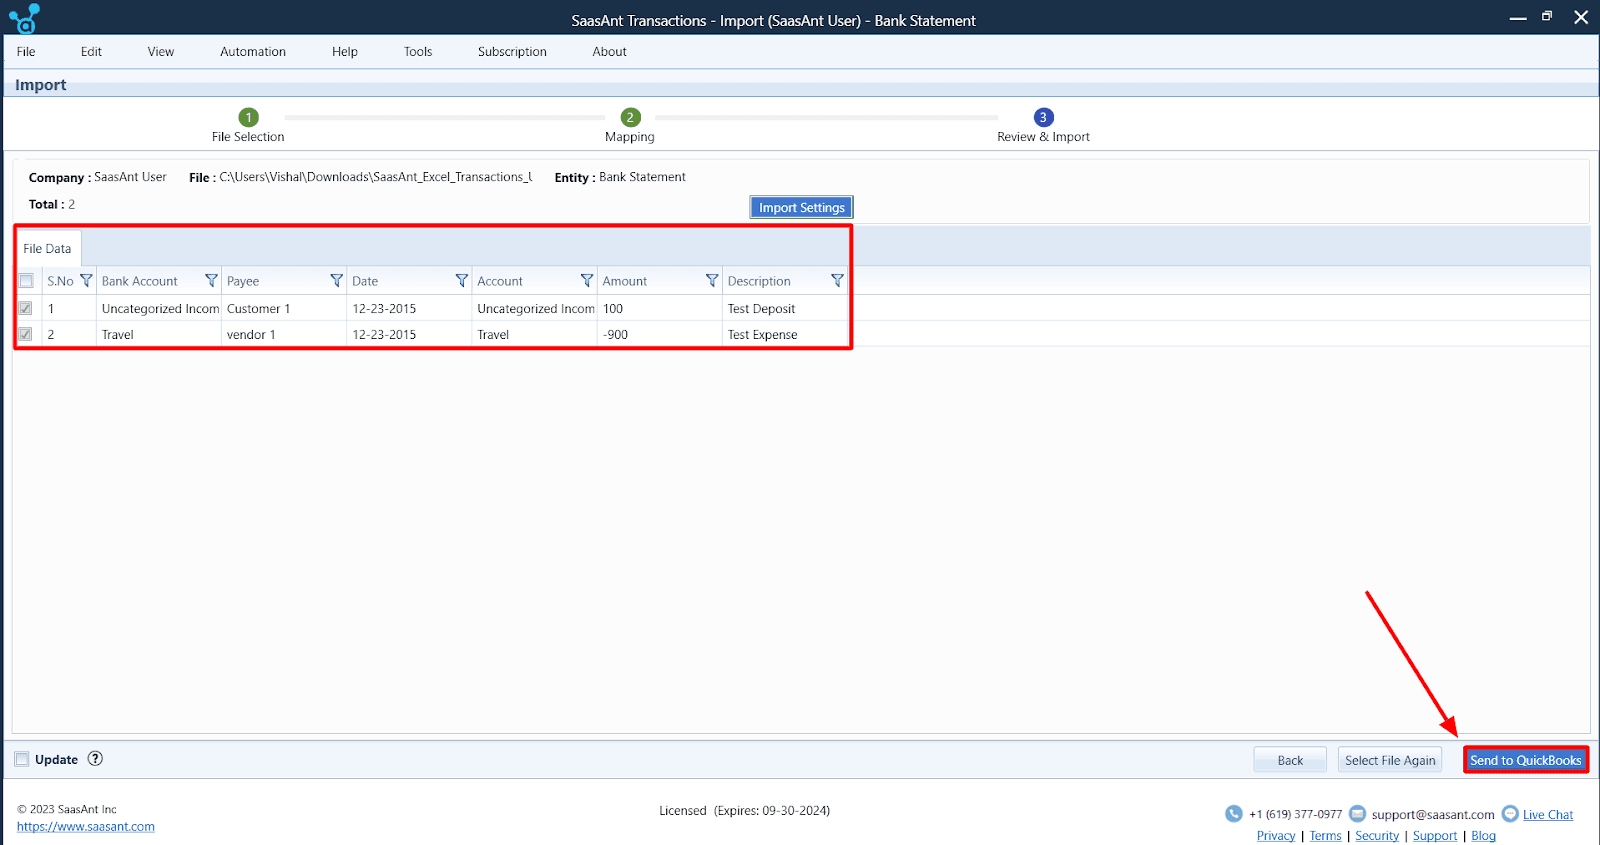This screenshot has height=845, width=1600.
Task: Open the Account column filter icon
Action: pyautogui.click(x=587, y=281)
